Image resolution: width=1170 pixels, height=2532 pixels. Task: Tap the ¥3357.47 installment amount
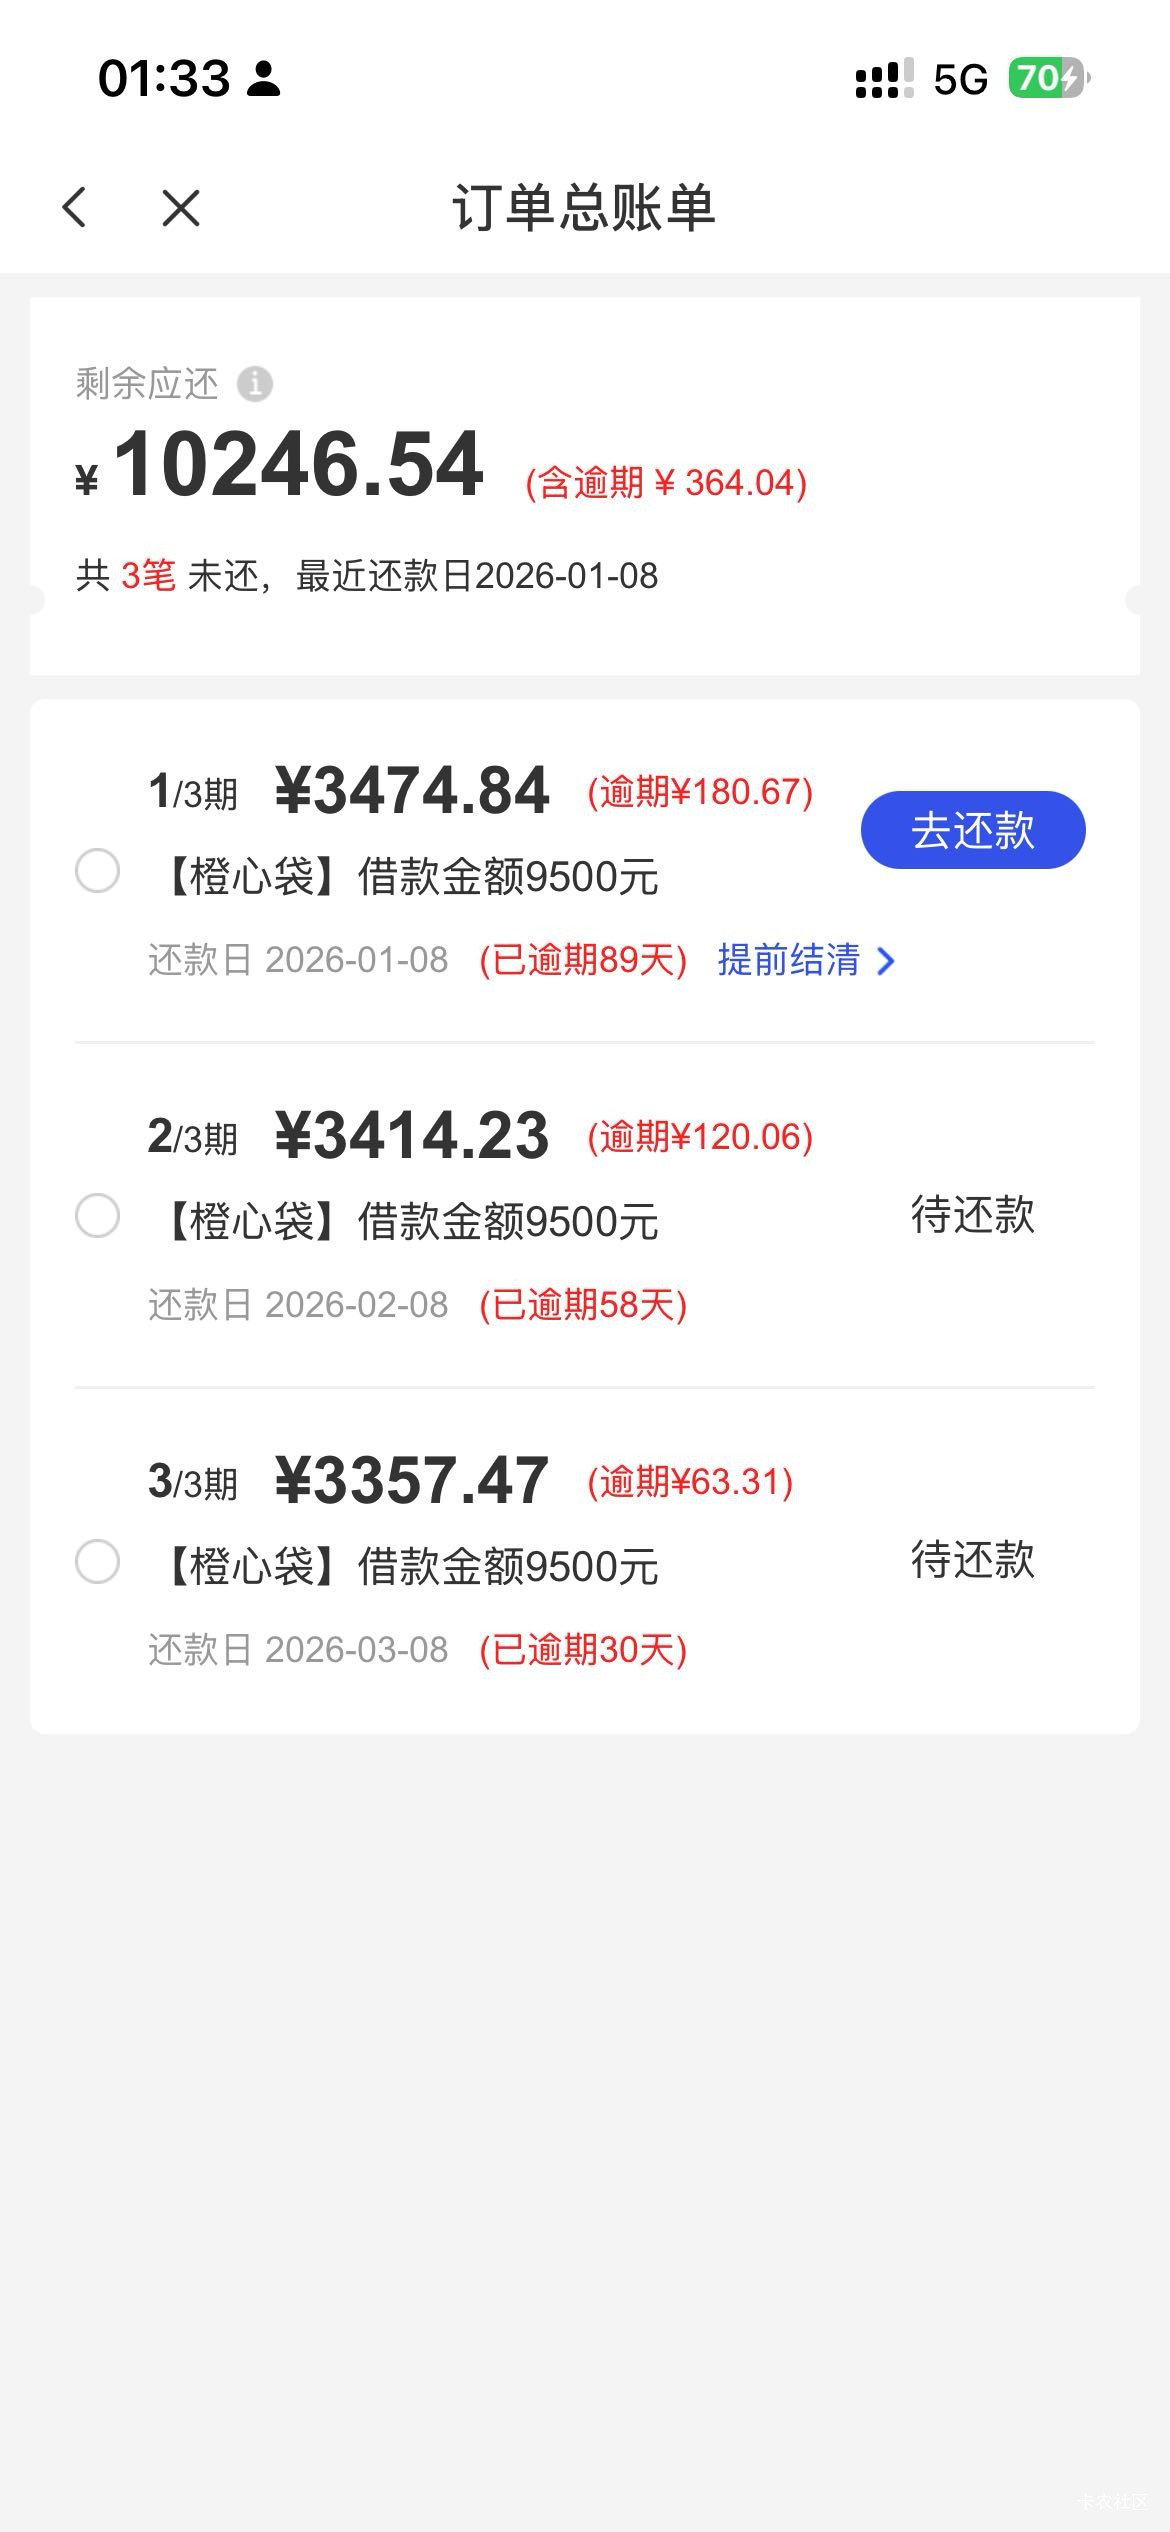tap(412, 1481)
